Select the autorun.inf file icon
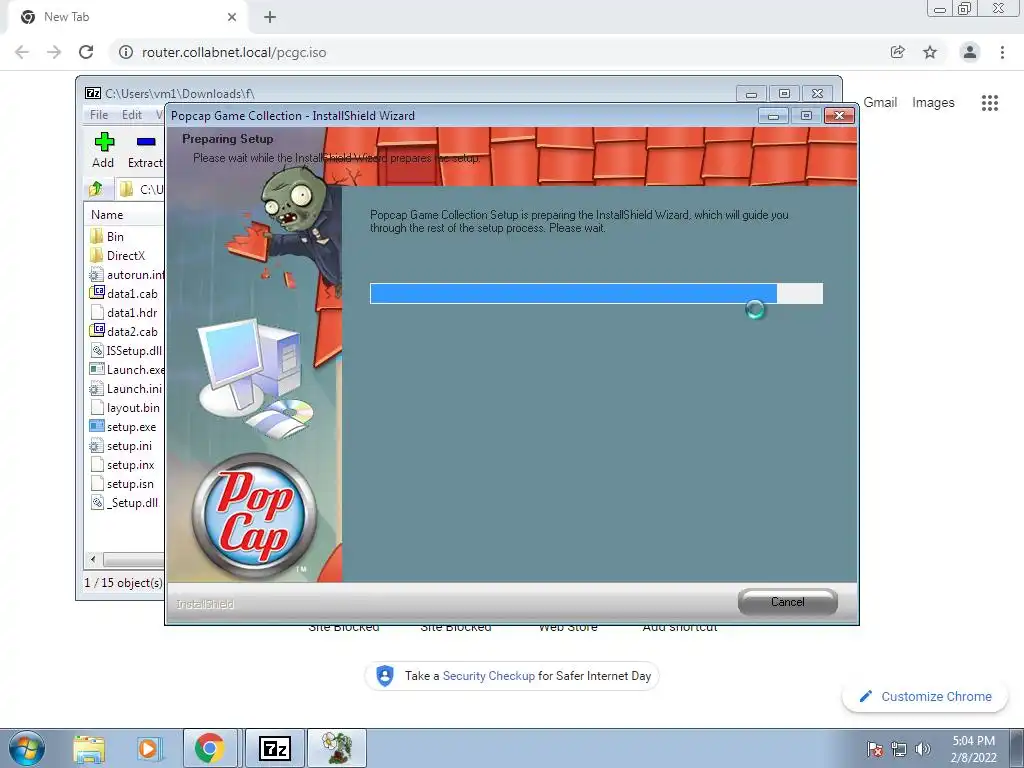Viewport: 1024px width, 768px height. [x=97, y=274]
